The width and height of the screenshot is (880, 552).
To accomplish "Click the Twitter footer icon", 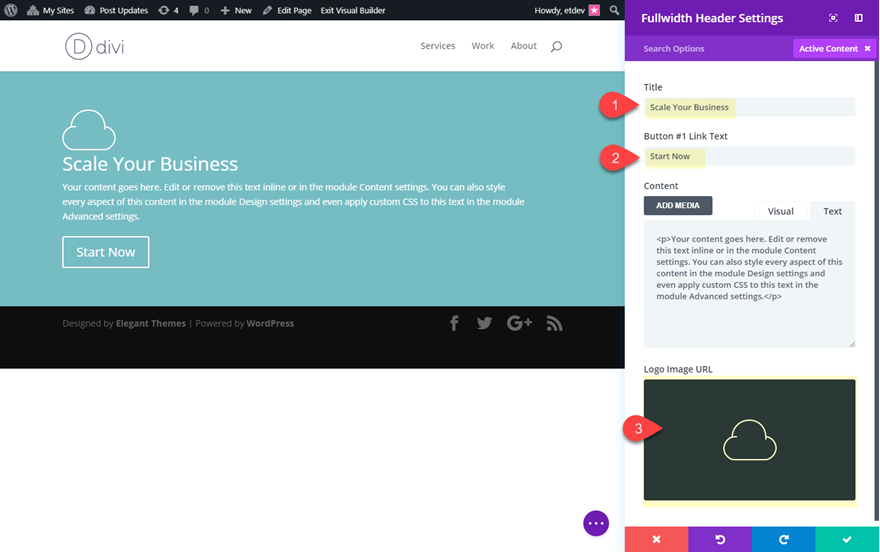I will point(484,323).
